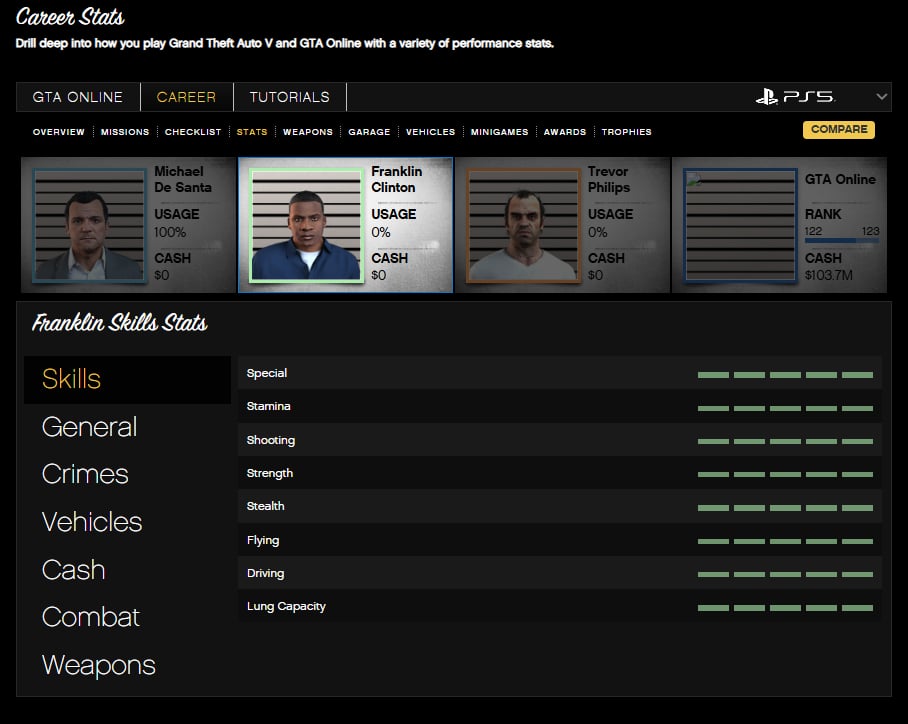
Task: Select General in the stats sidebar
Action: tap(89, 427)
